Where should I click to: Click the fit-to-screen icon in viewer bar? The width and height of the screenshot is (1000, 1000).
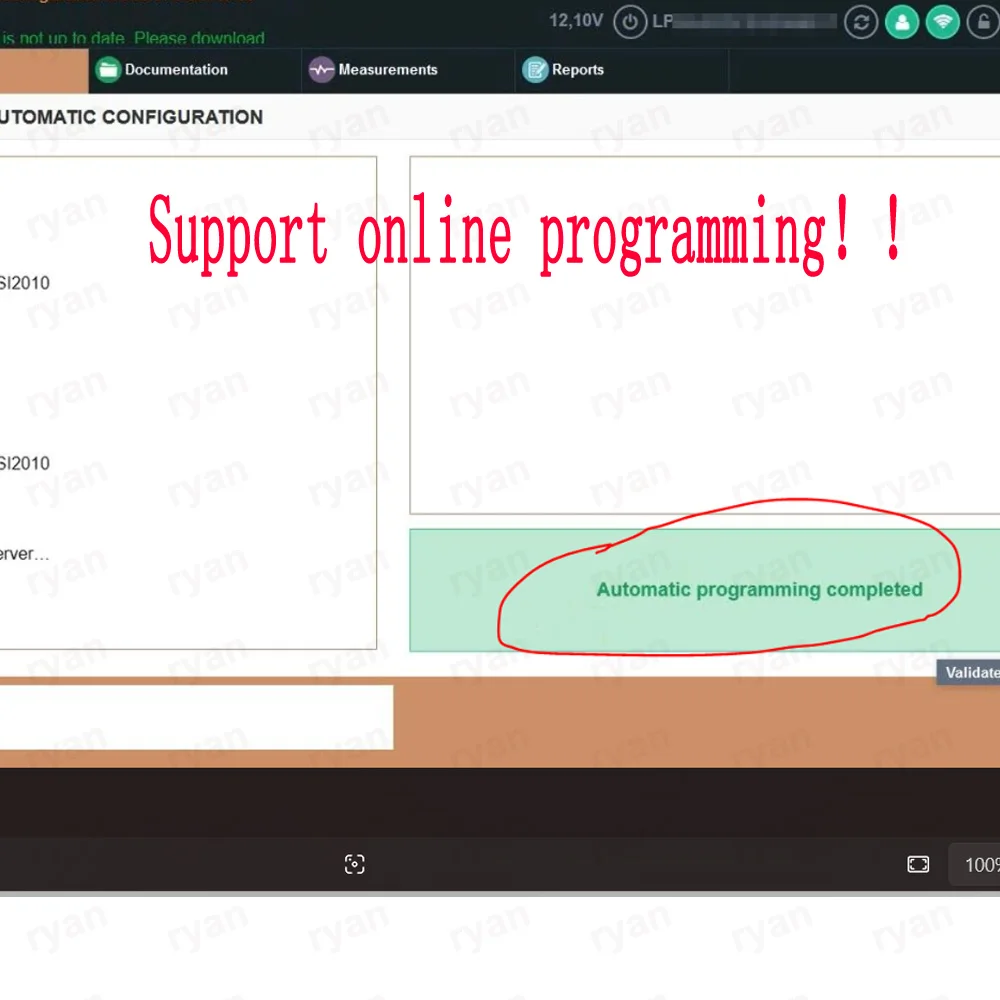[918, 864]
